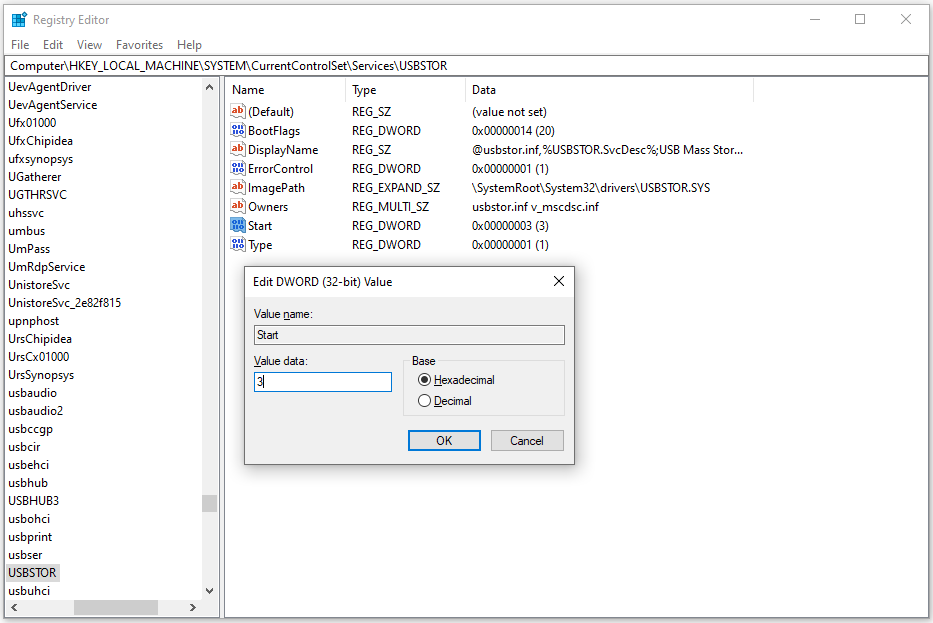Select the USBSTOR key in the tree

coord(32,572)
